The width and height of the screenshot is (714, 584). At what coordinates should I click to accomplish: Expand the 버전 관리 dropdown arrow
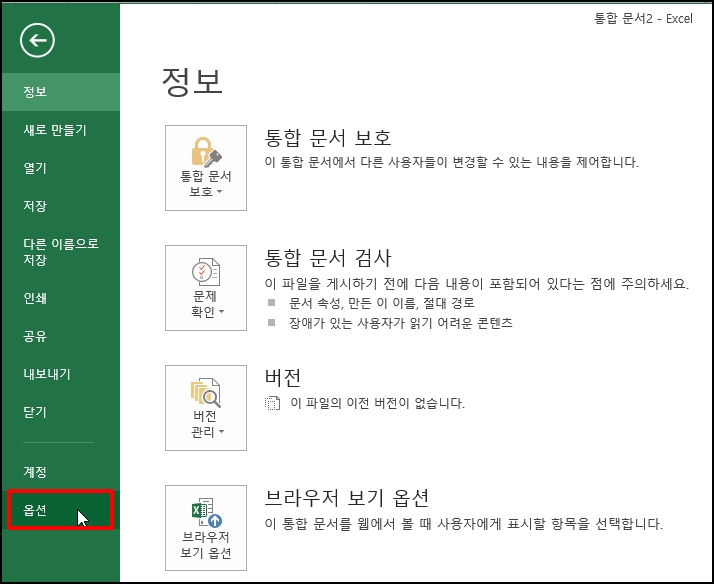(222, 432)
